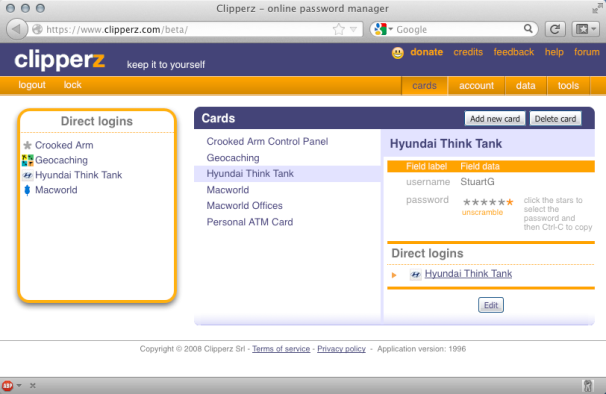
Task: Open Privacy policy link
Action: tap(341, 349)
